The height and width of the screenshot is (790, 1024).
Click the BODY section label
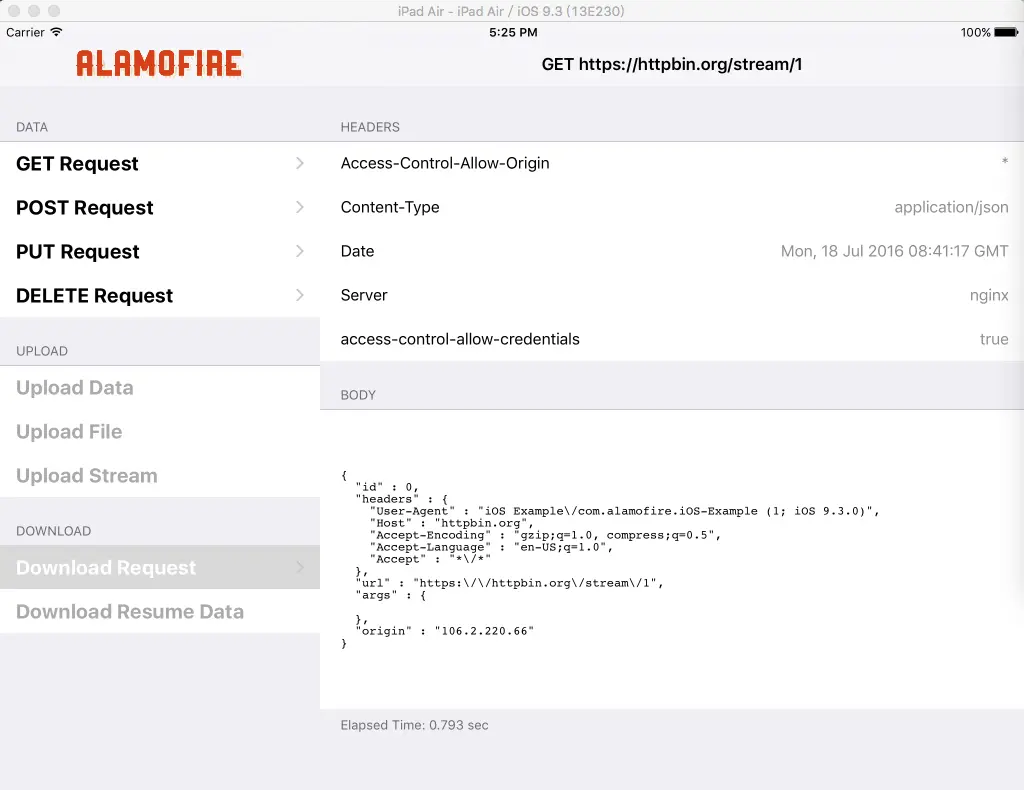click(x=358, y=395)
